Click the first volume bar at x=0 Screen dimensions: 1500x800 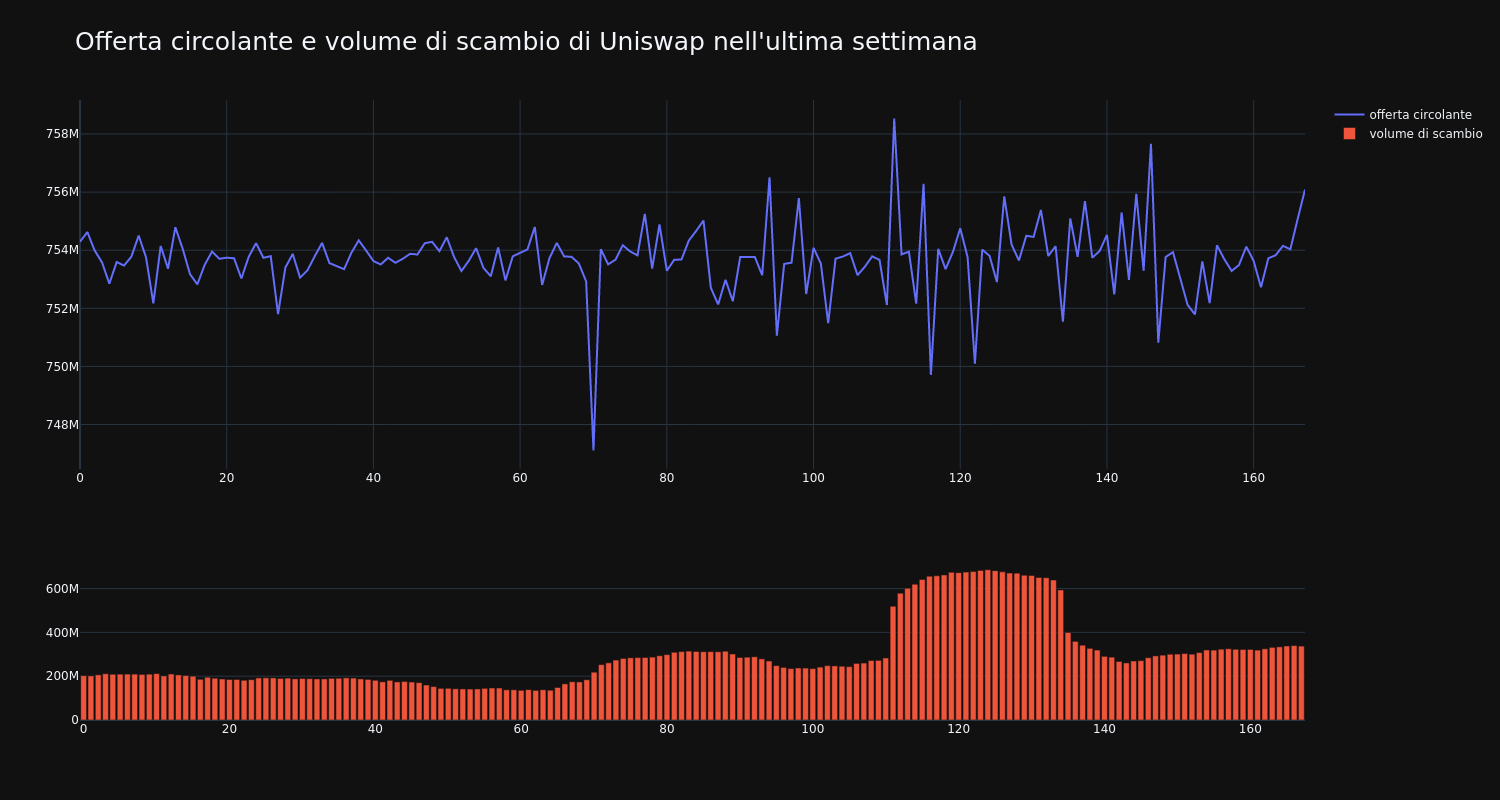(83, 698)
